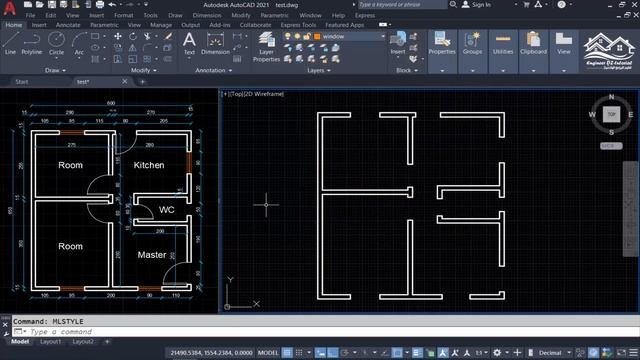The width and height of the screenshot is (640, 360).
Task: Click the Help question mark icon
Action: pyautogui.click(x=562, y=4)
